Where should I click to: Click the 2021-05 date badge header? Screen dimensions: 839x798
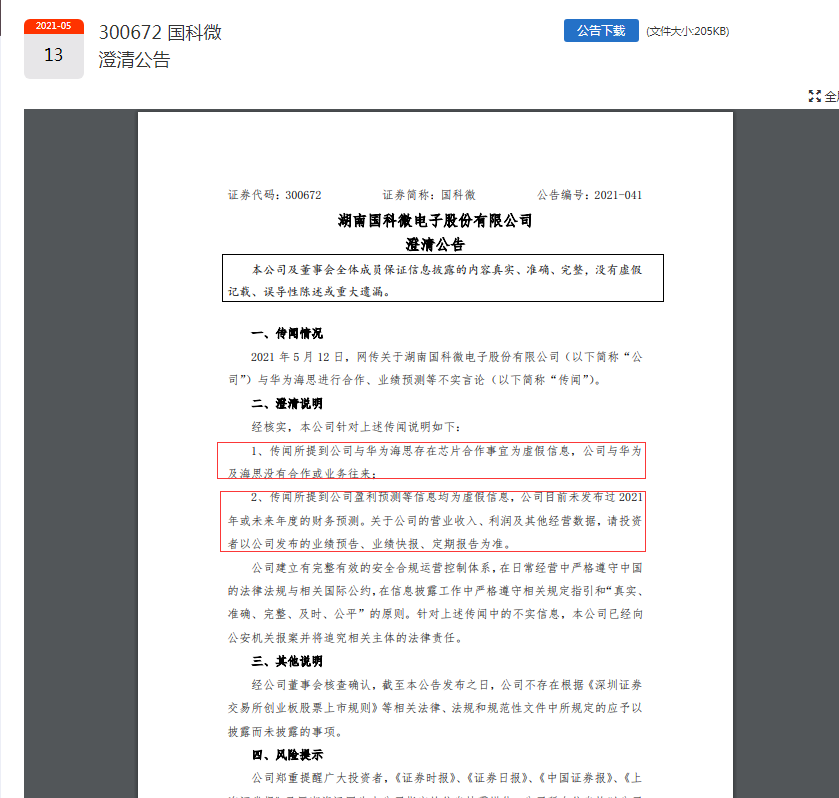(53, 26)
